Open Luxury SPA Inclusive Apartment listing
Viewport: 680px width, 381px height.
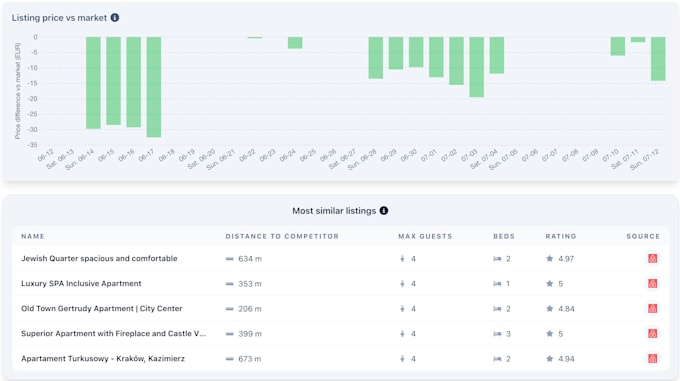pos(81,283)
